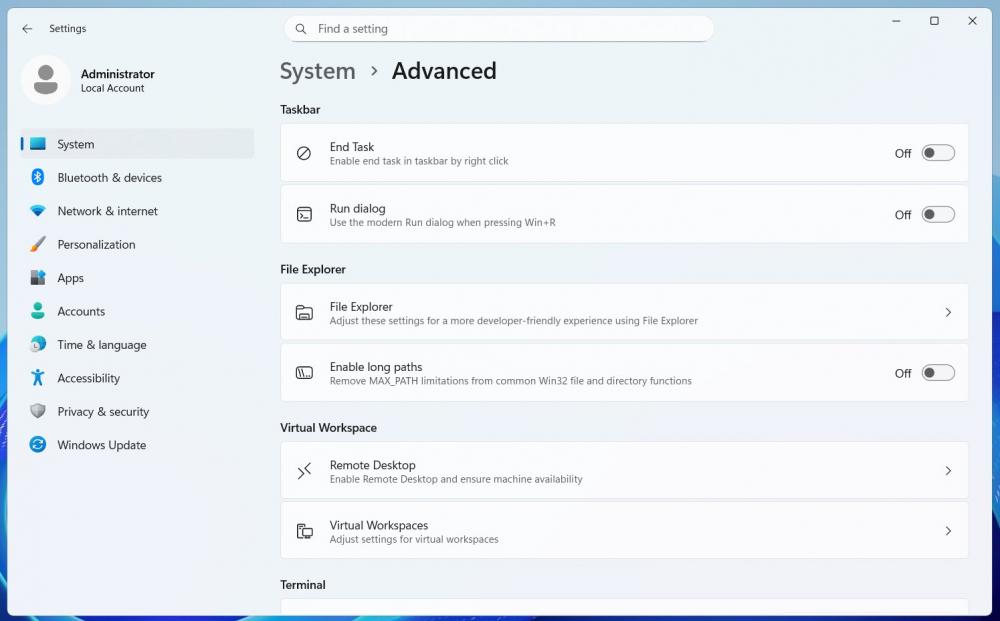This screenshot has height=621, width=1000.
Task: Expand File Explorer settings chevron
Action: (x=947, y=312)
